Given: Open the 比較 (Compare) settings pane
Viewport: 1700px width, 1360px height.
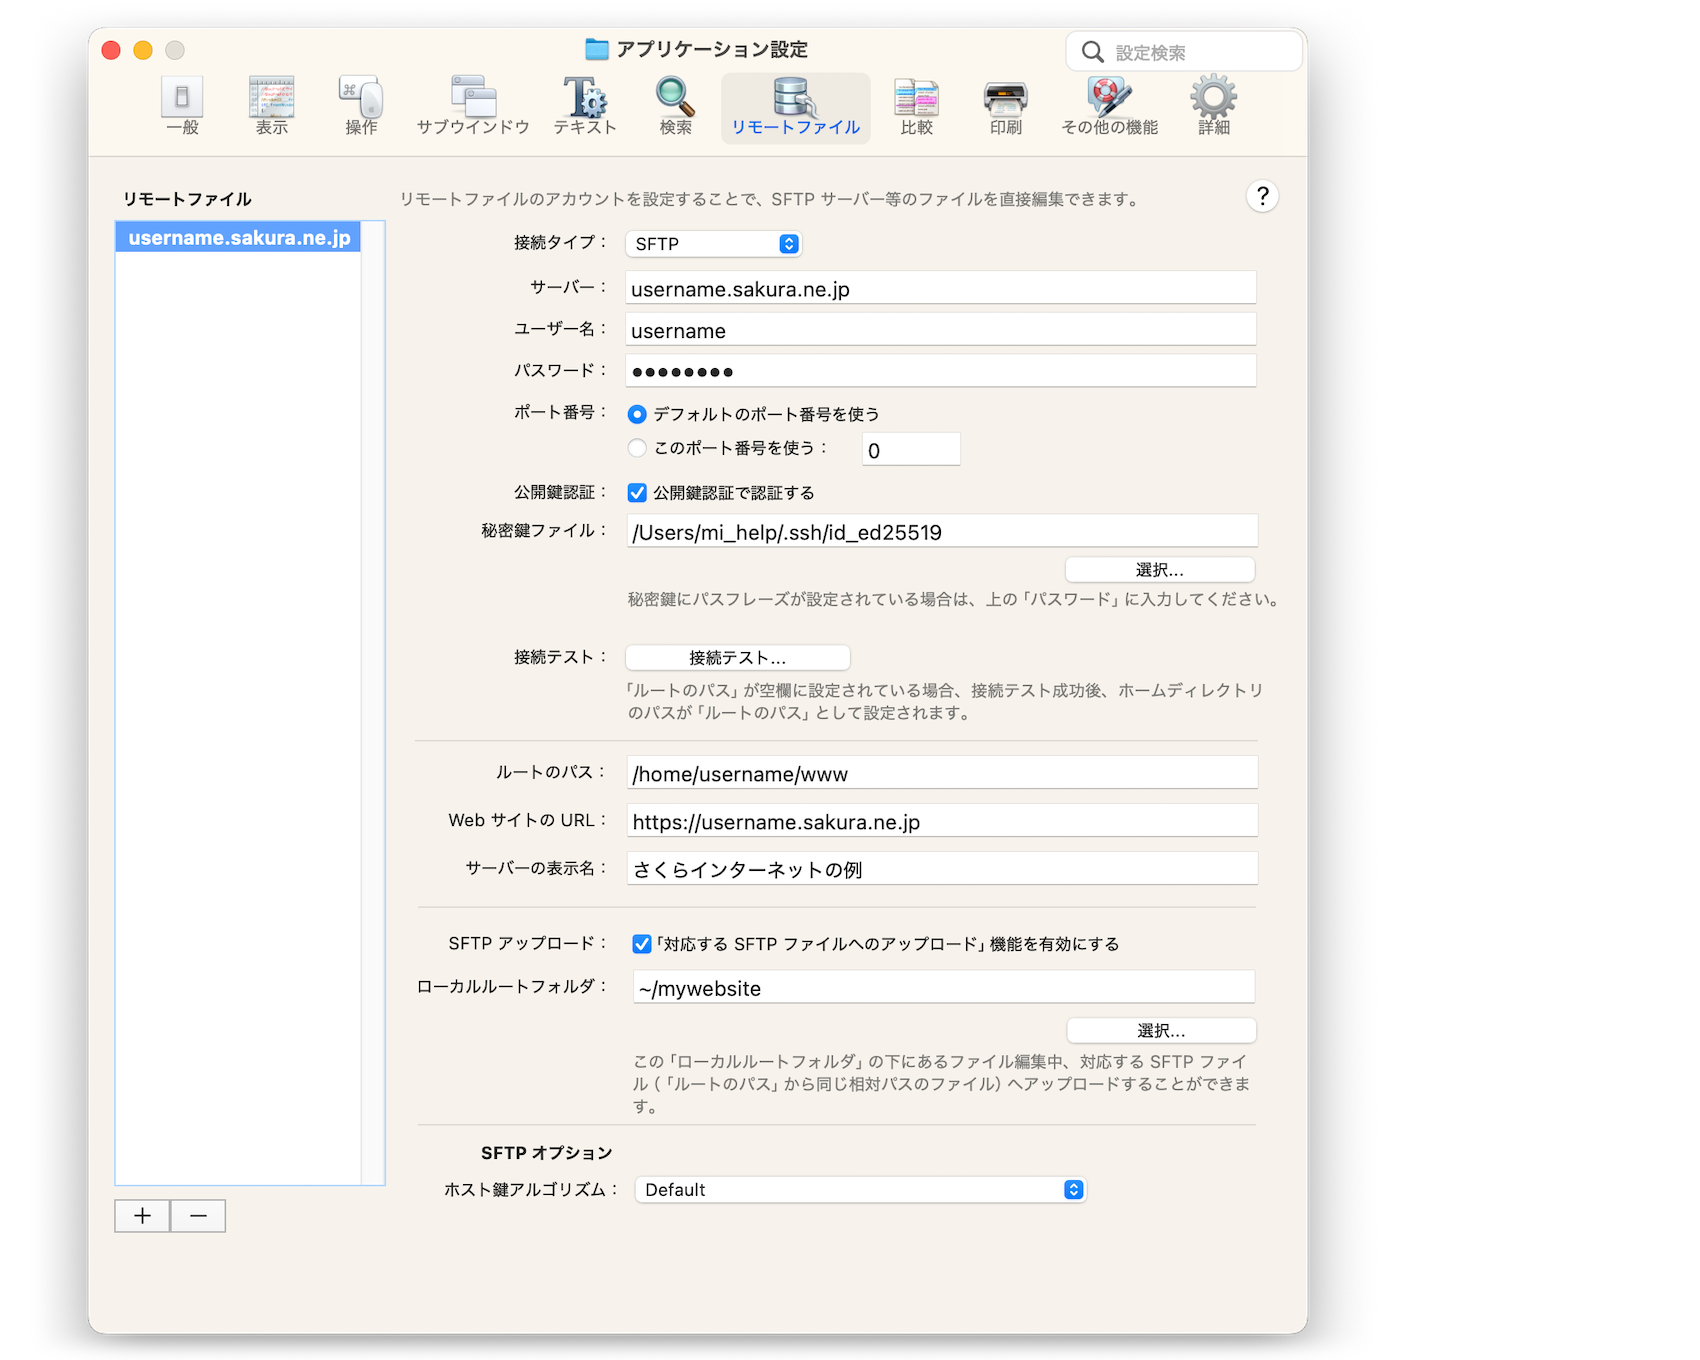Looking at the screenshot, I should coord(916,106).
